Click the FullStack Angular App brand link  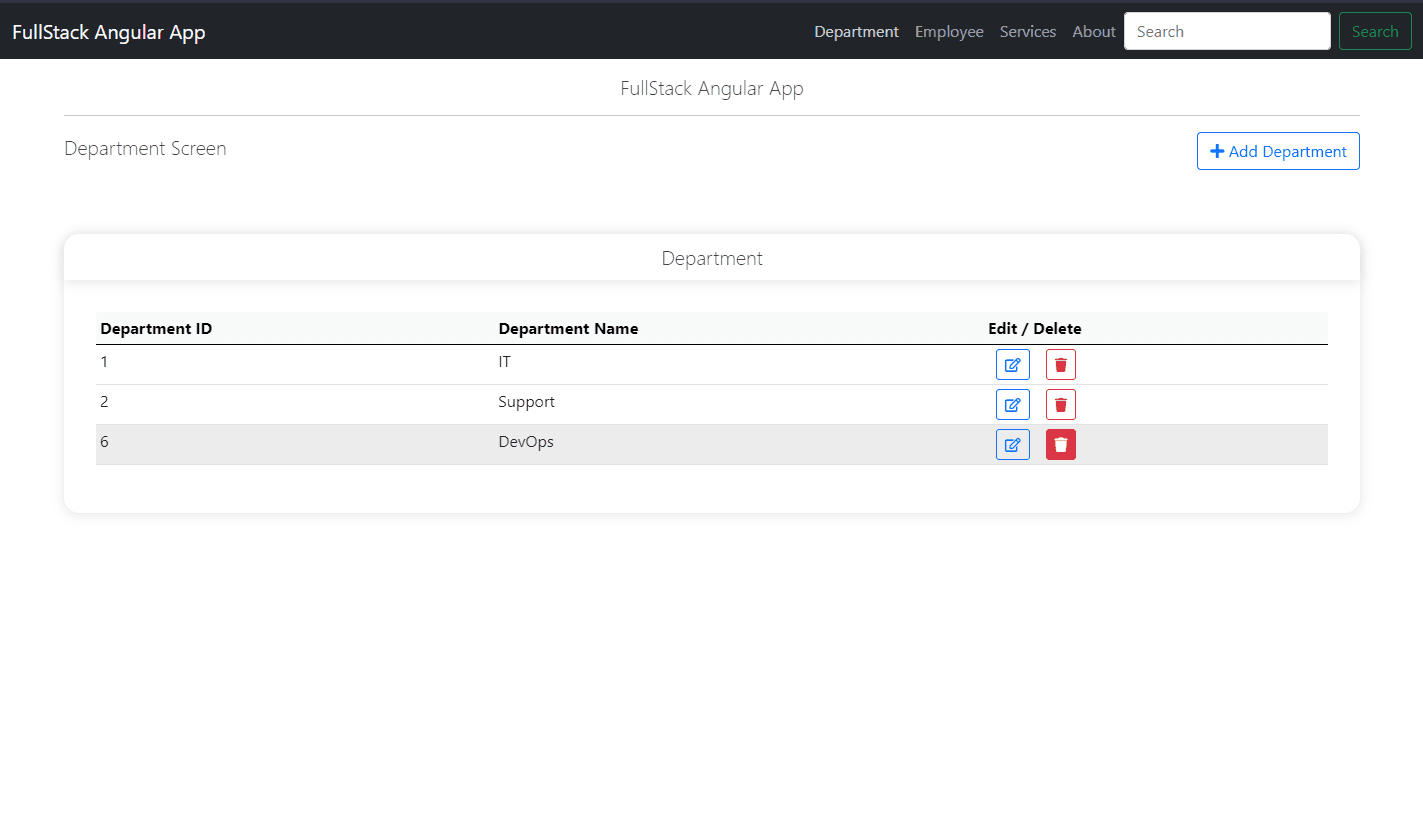point(108,31)
